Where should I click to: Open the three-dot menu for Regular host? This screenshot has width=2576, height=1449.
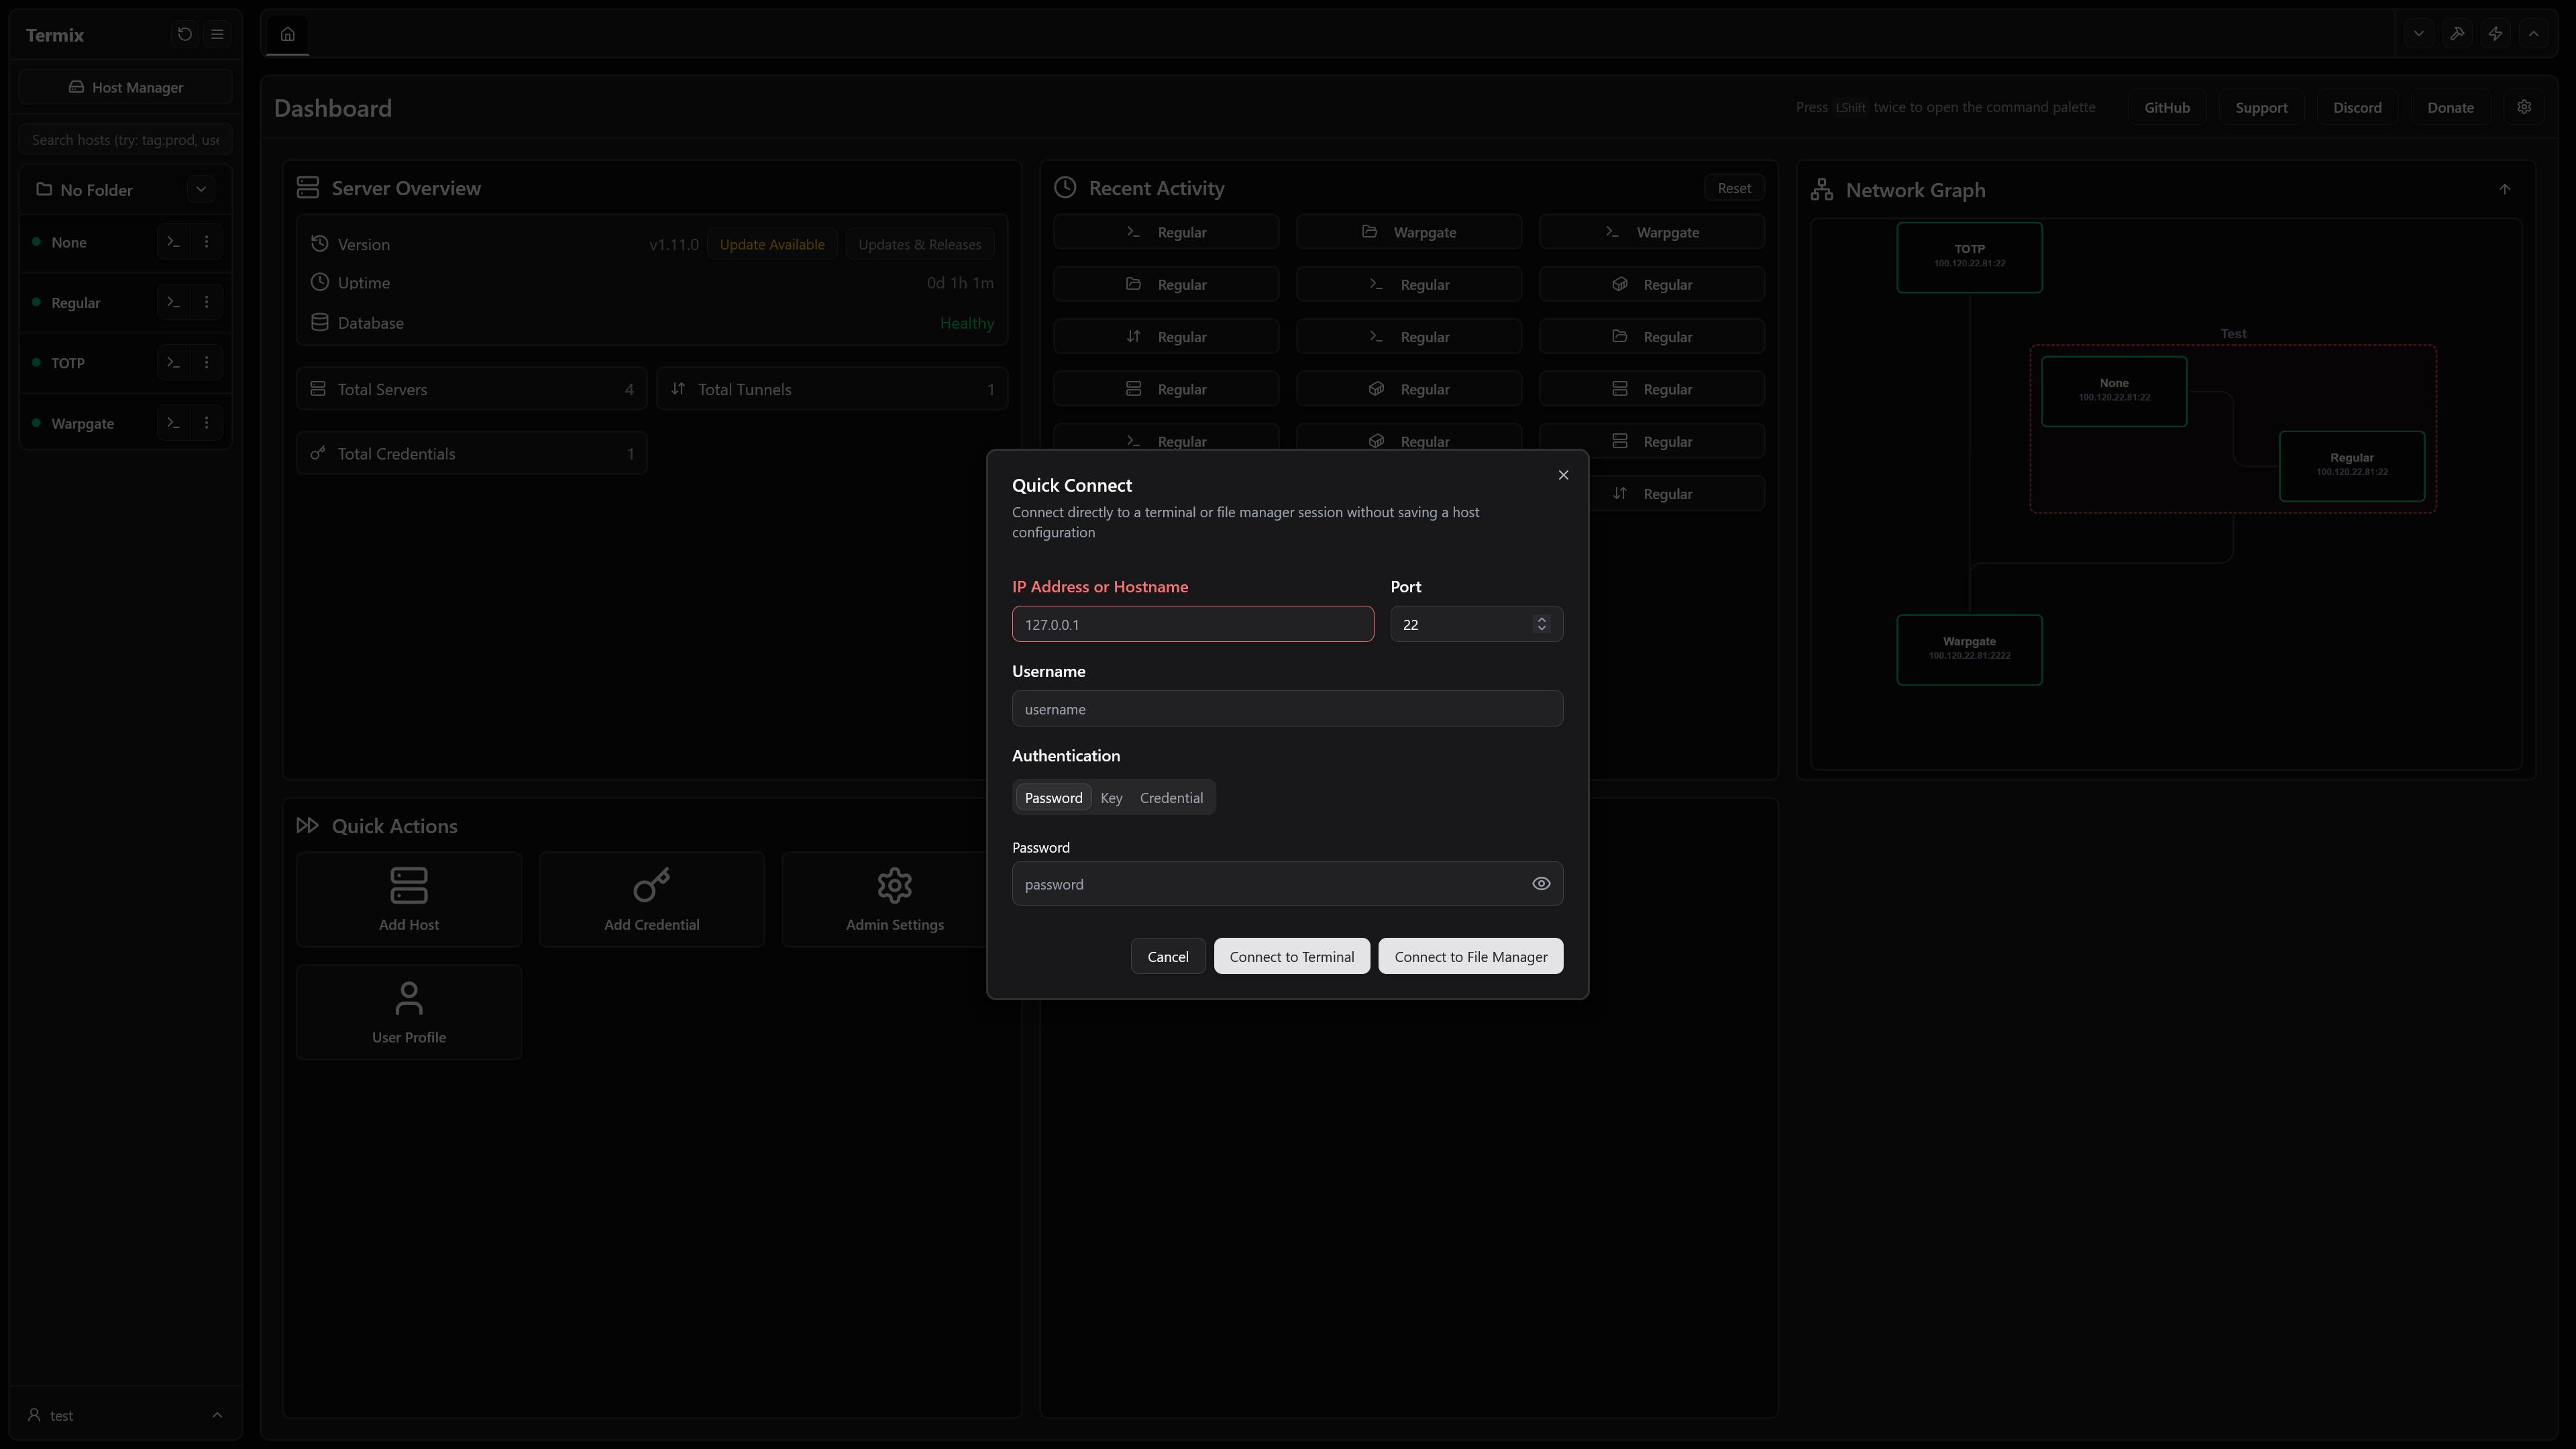coord(207,302)
